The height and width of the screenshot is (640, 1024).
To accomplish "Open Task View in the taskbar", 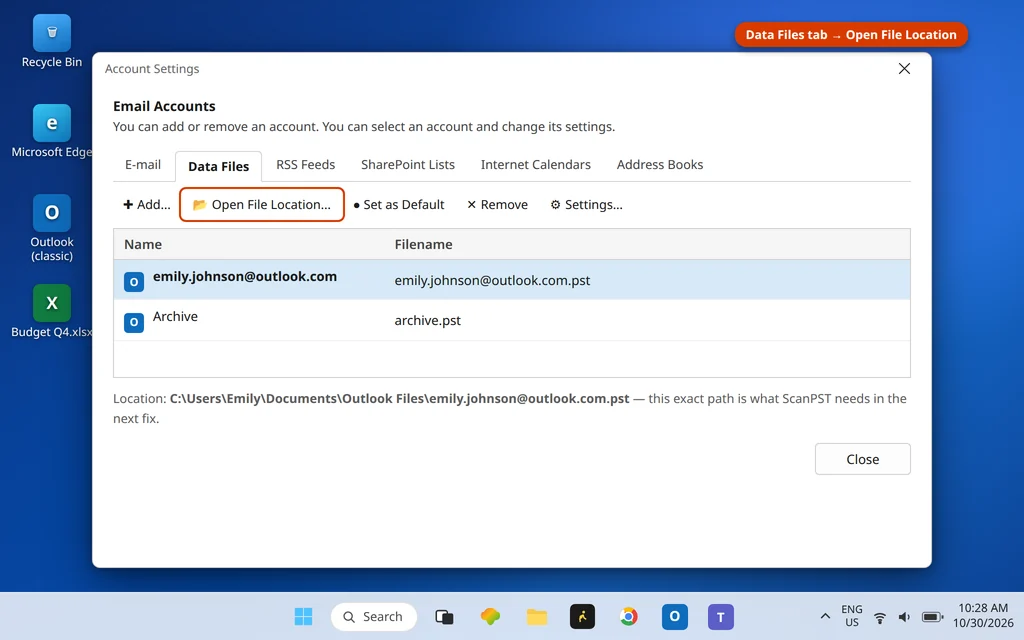I will coord(444,616).
